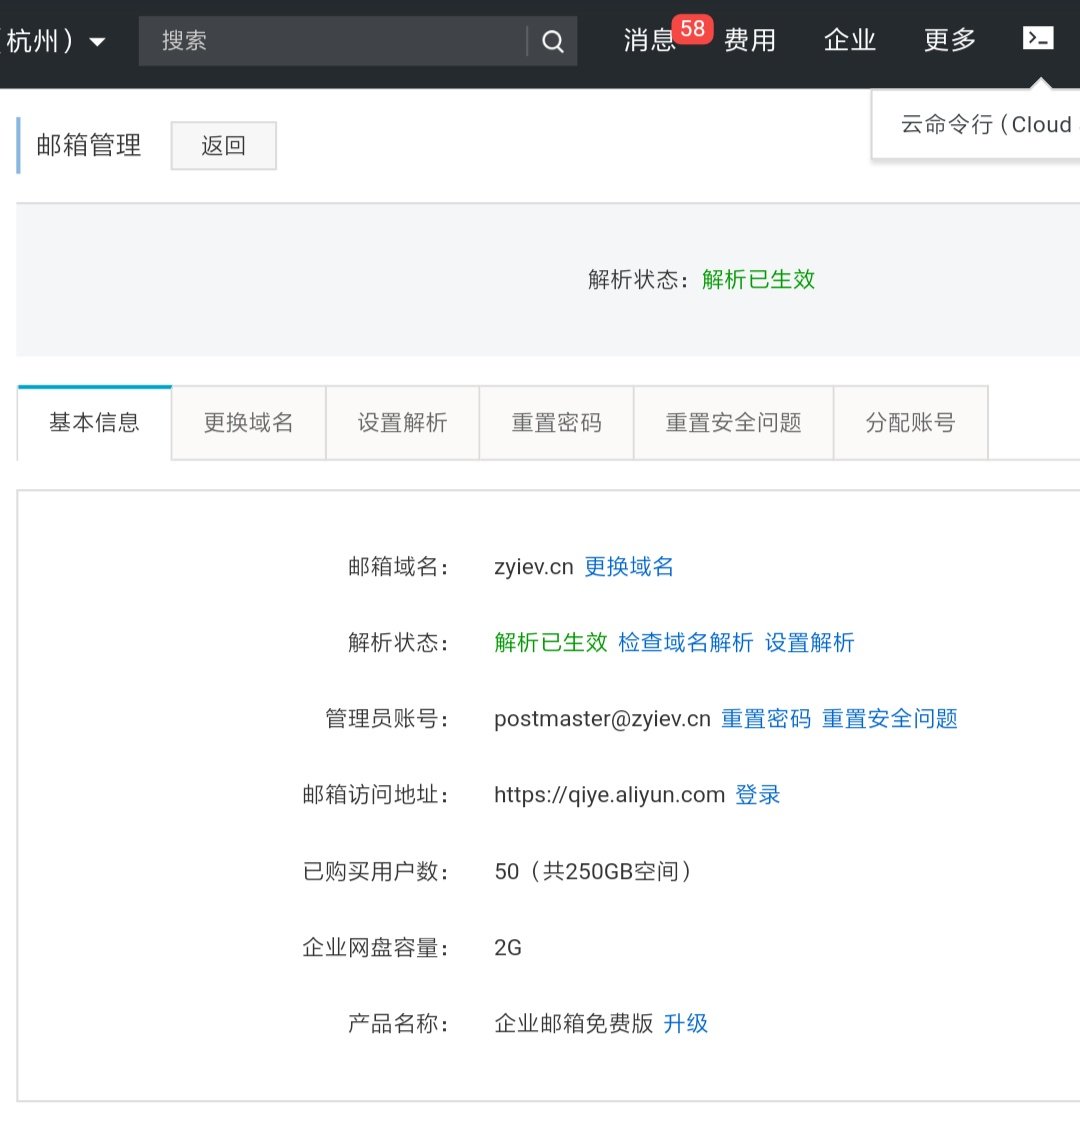
Task: Open the 企业 menu in top bar
Action: [849, 40]
